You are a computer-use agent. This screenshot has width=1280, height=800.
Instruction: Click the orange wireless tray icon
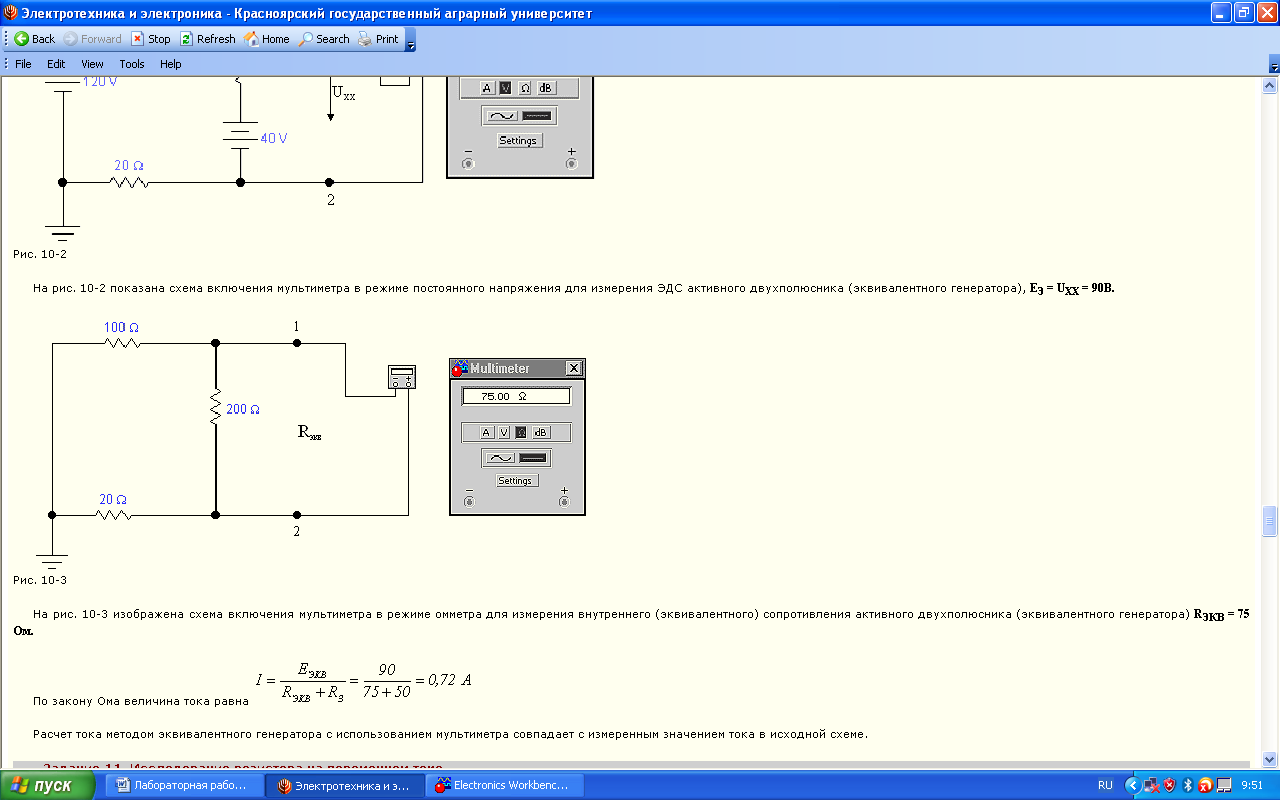[1206, 785]
